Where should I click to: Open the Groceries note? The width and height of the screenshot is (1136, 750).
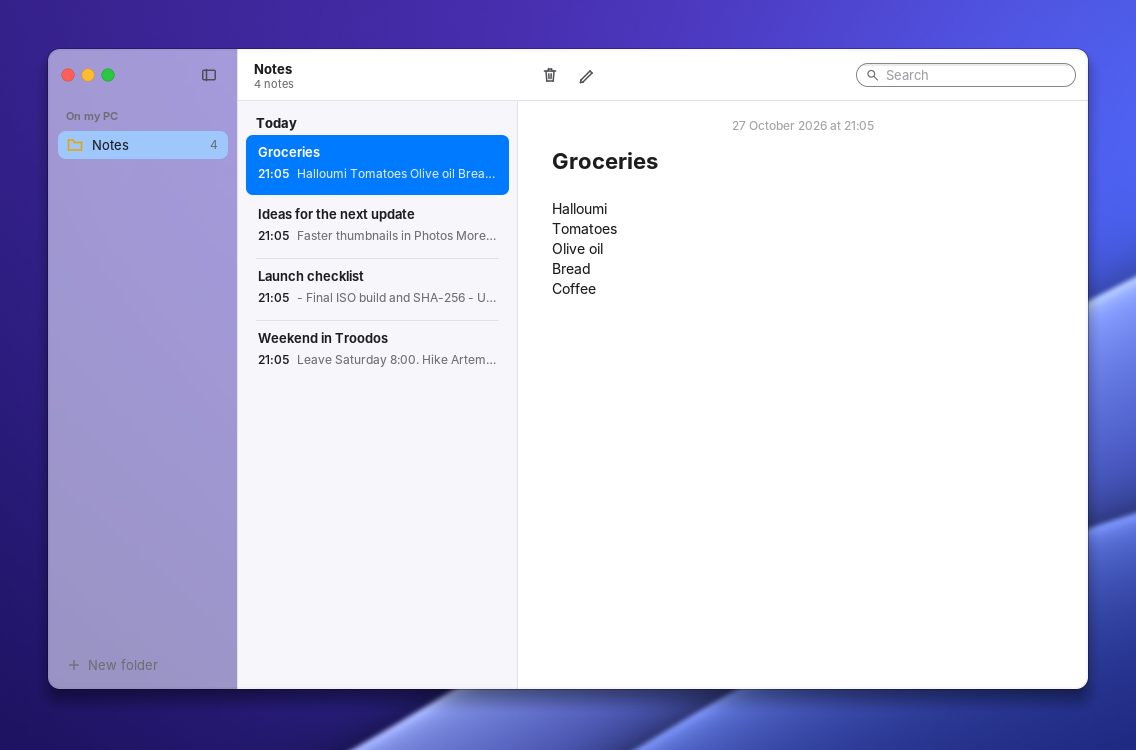(377, 164)
